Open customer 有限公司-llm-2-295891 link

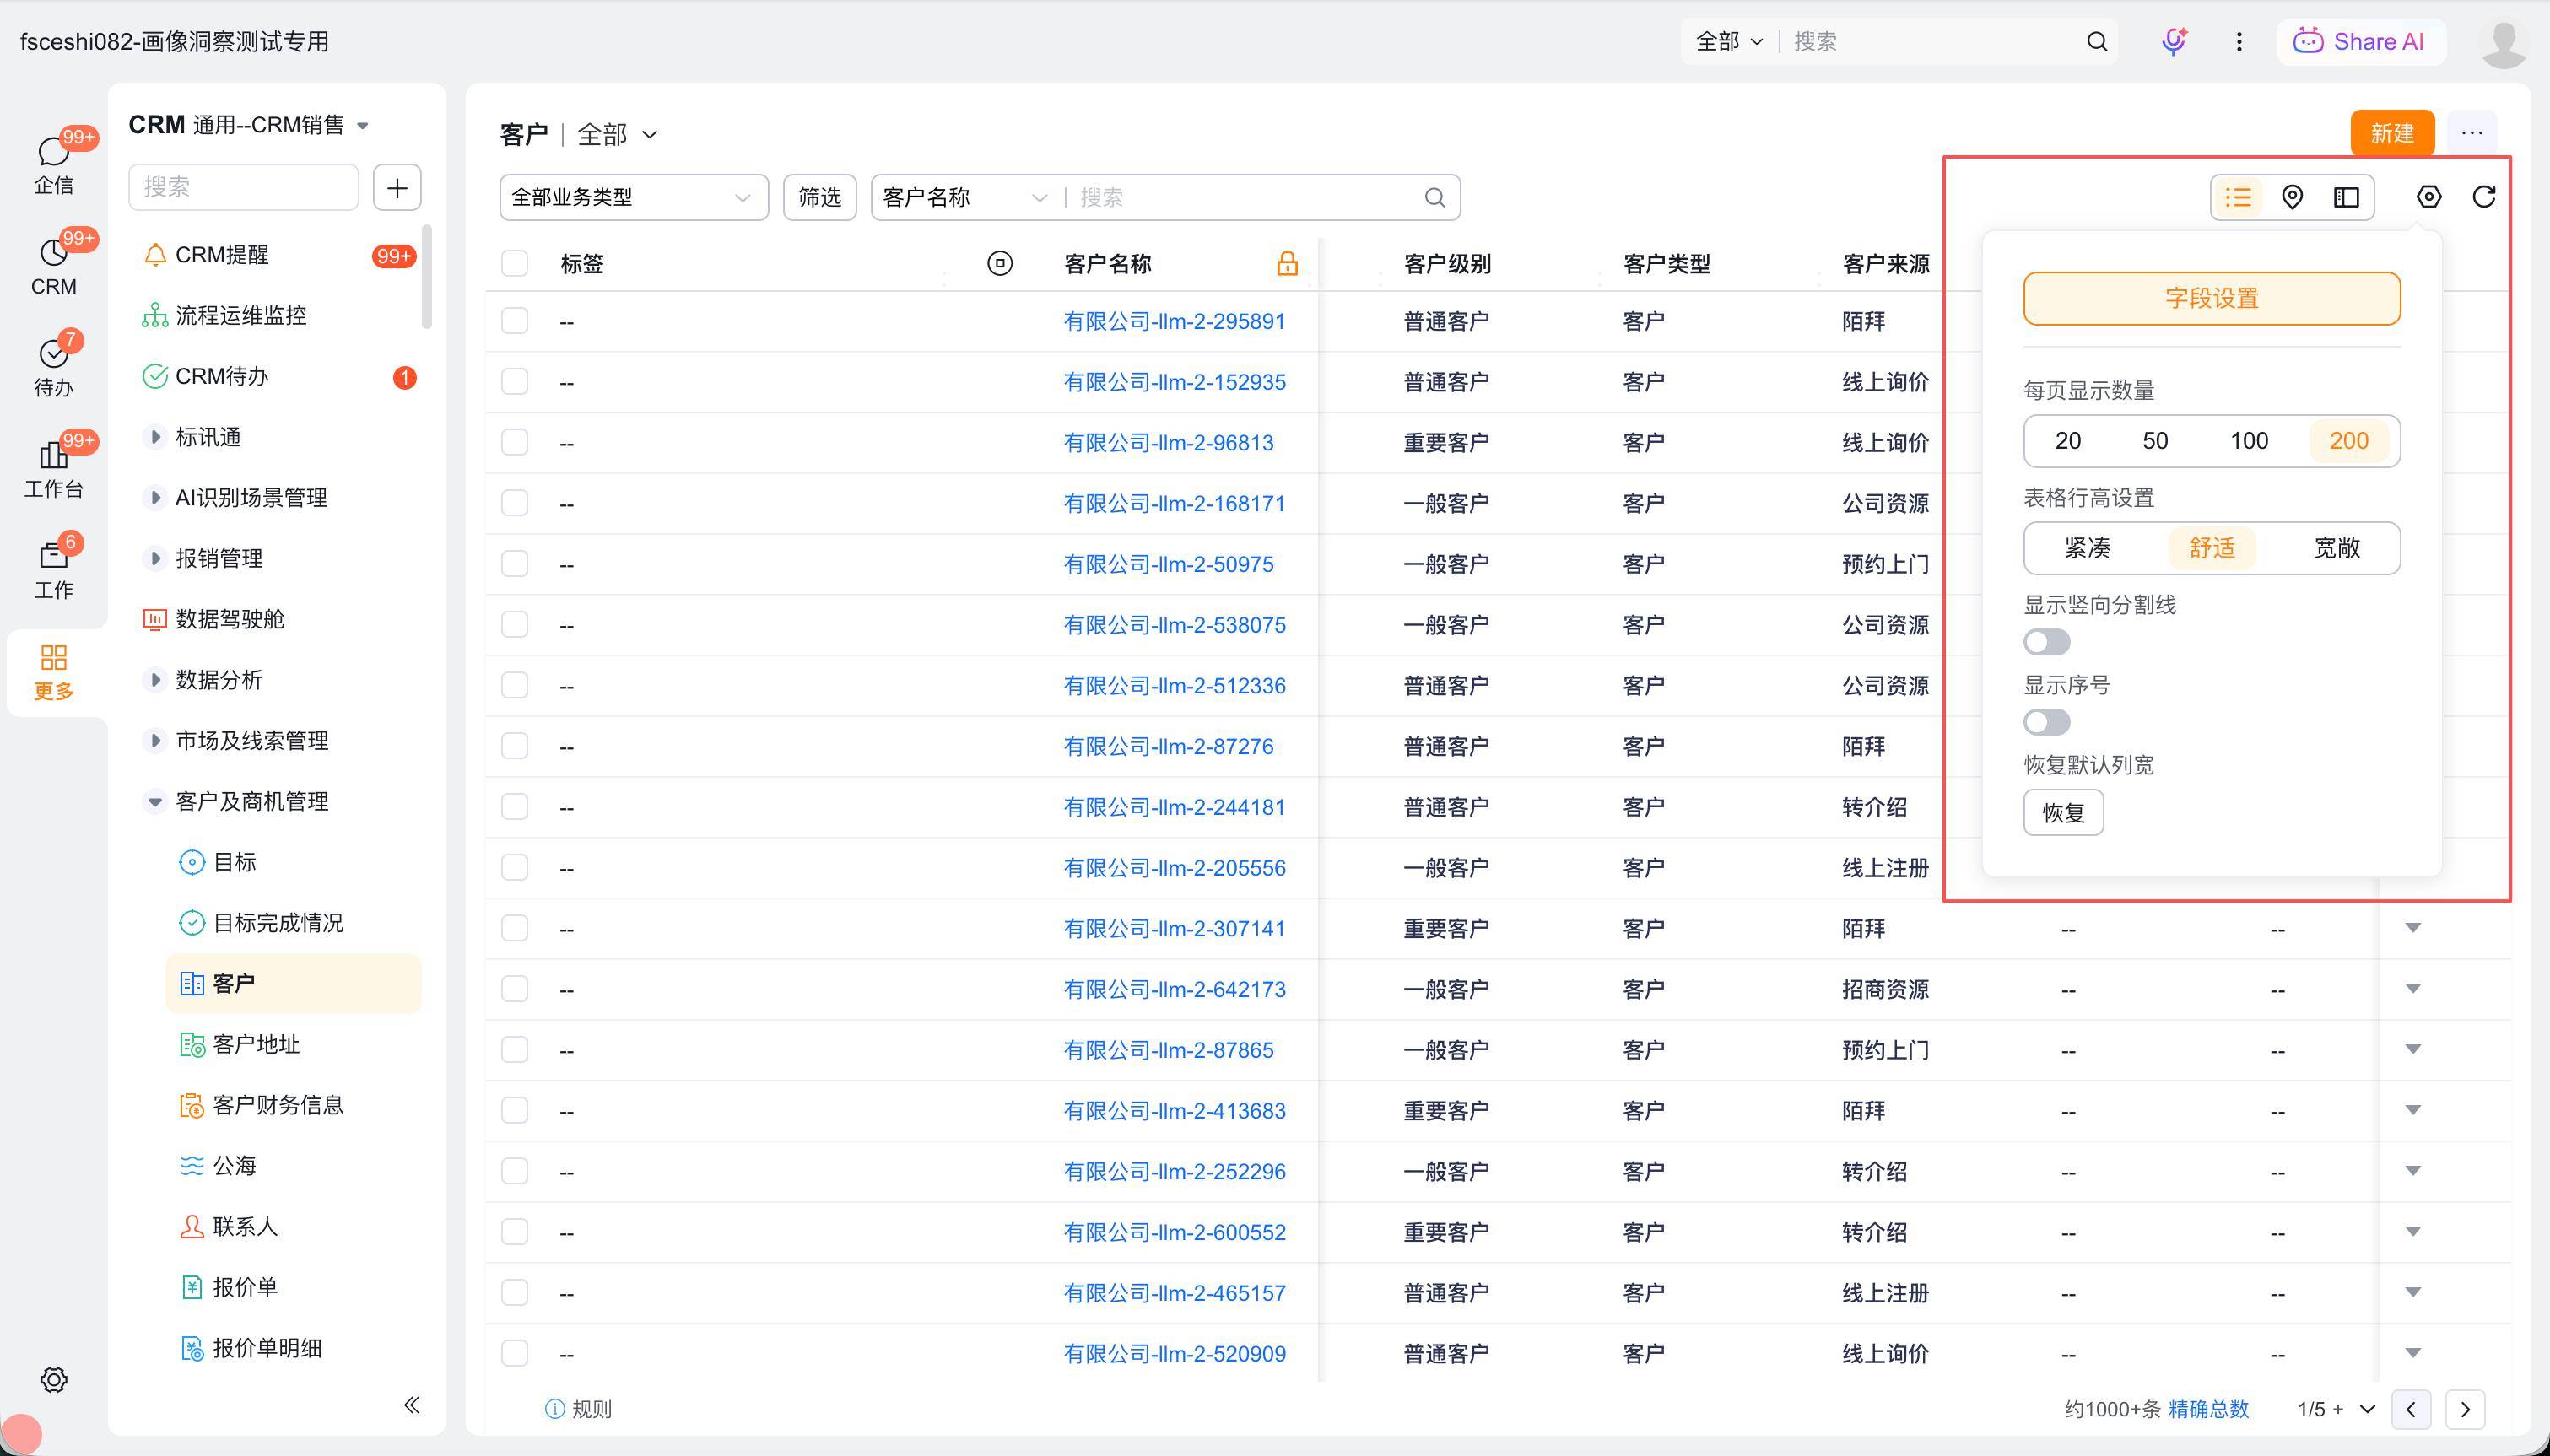pos(1173,321)
